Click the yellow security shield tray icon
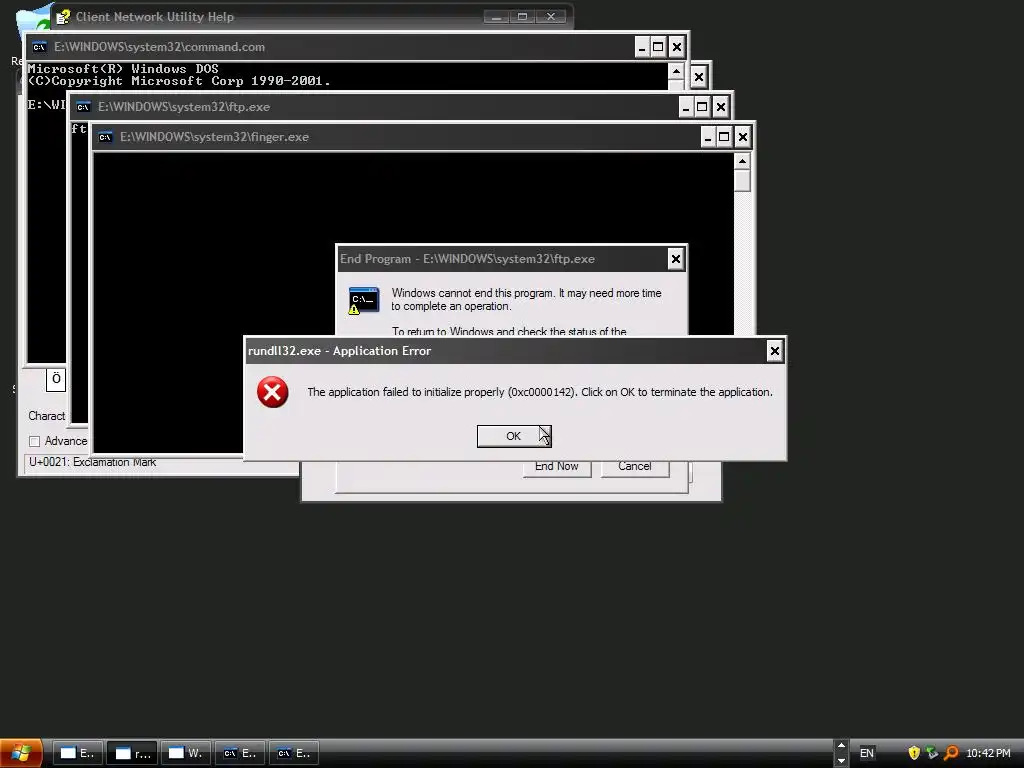The height and width of the screenshot is (768, 1024). 914,753
